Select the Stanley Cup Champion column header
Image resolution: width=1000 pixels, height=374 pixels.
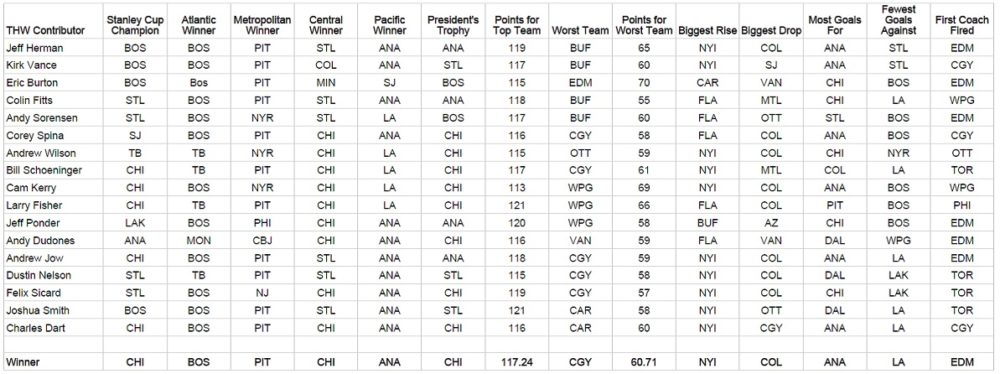tap(135, 25)
